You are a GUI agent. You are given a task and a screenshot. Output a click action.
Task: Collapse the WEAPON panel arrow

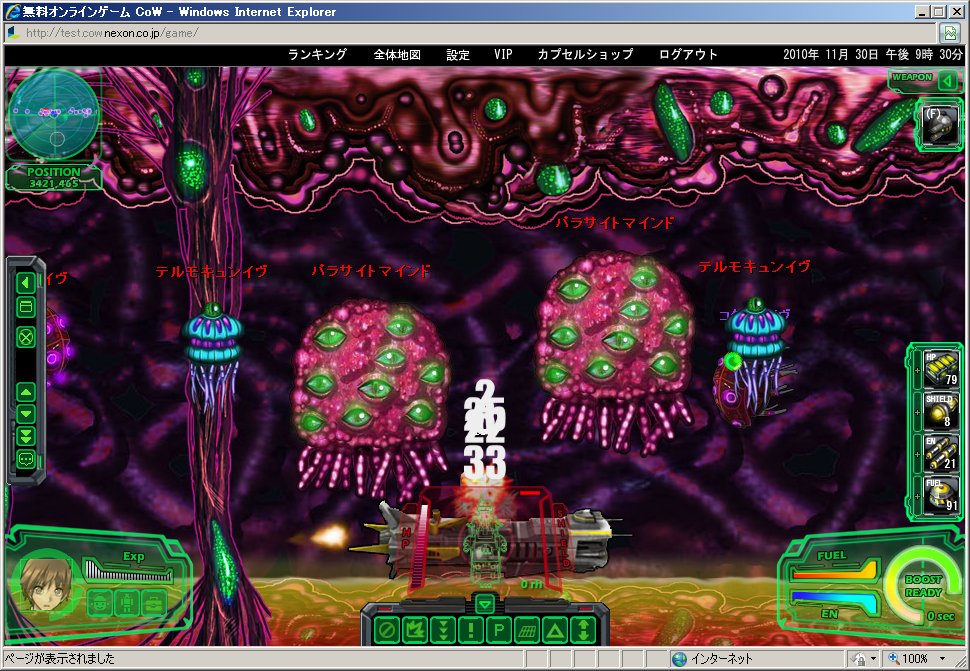click(947, 80)
